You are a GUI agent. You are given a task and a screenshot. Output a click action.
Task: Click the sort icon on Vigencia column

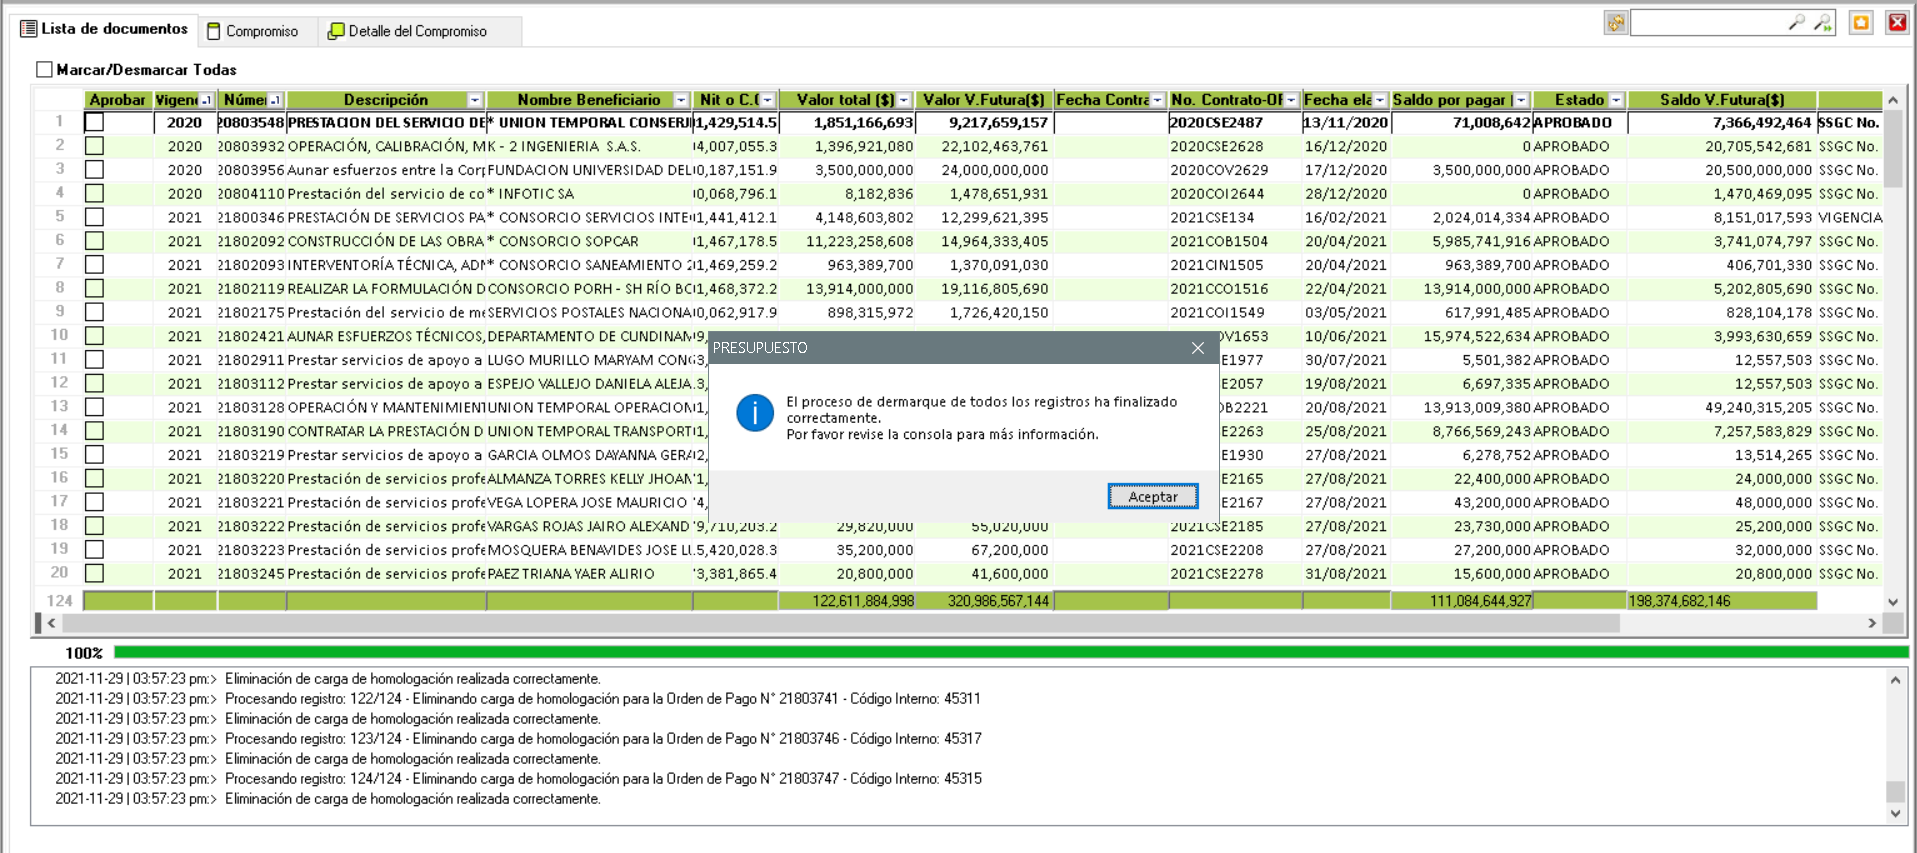(206, 100)
